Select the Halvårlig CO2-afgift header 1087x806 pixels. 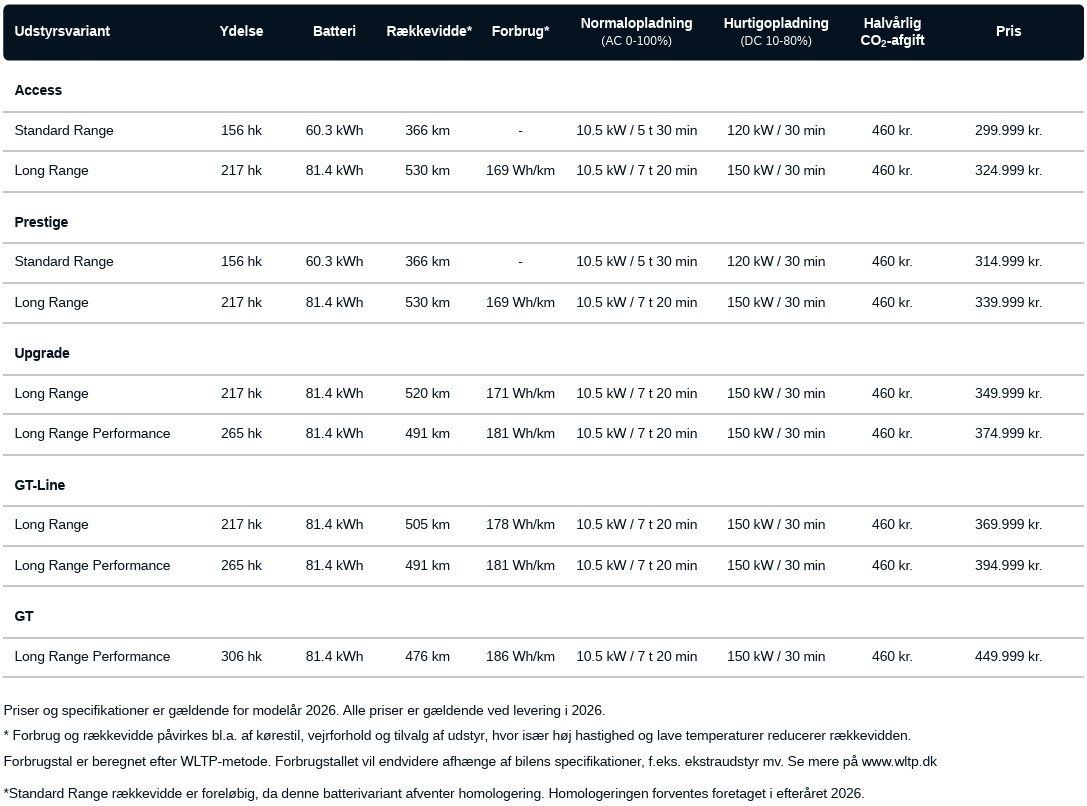[x=892, y=31]
